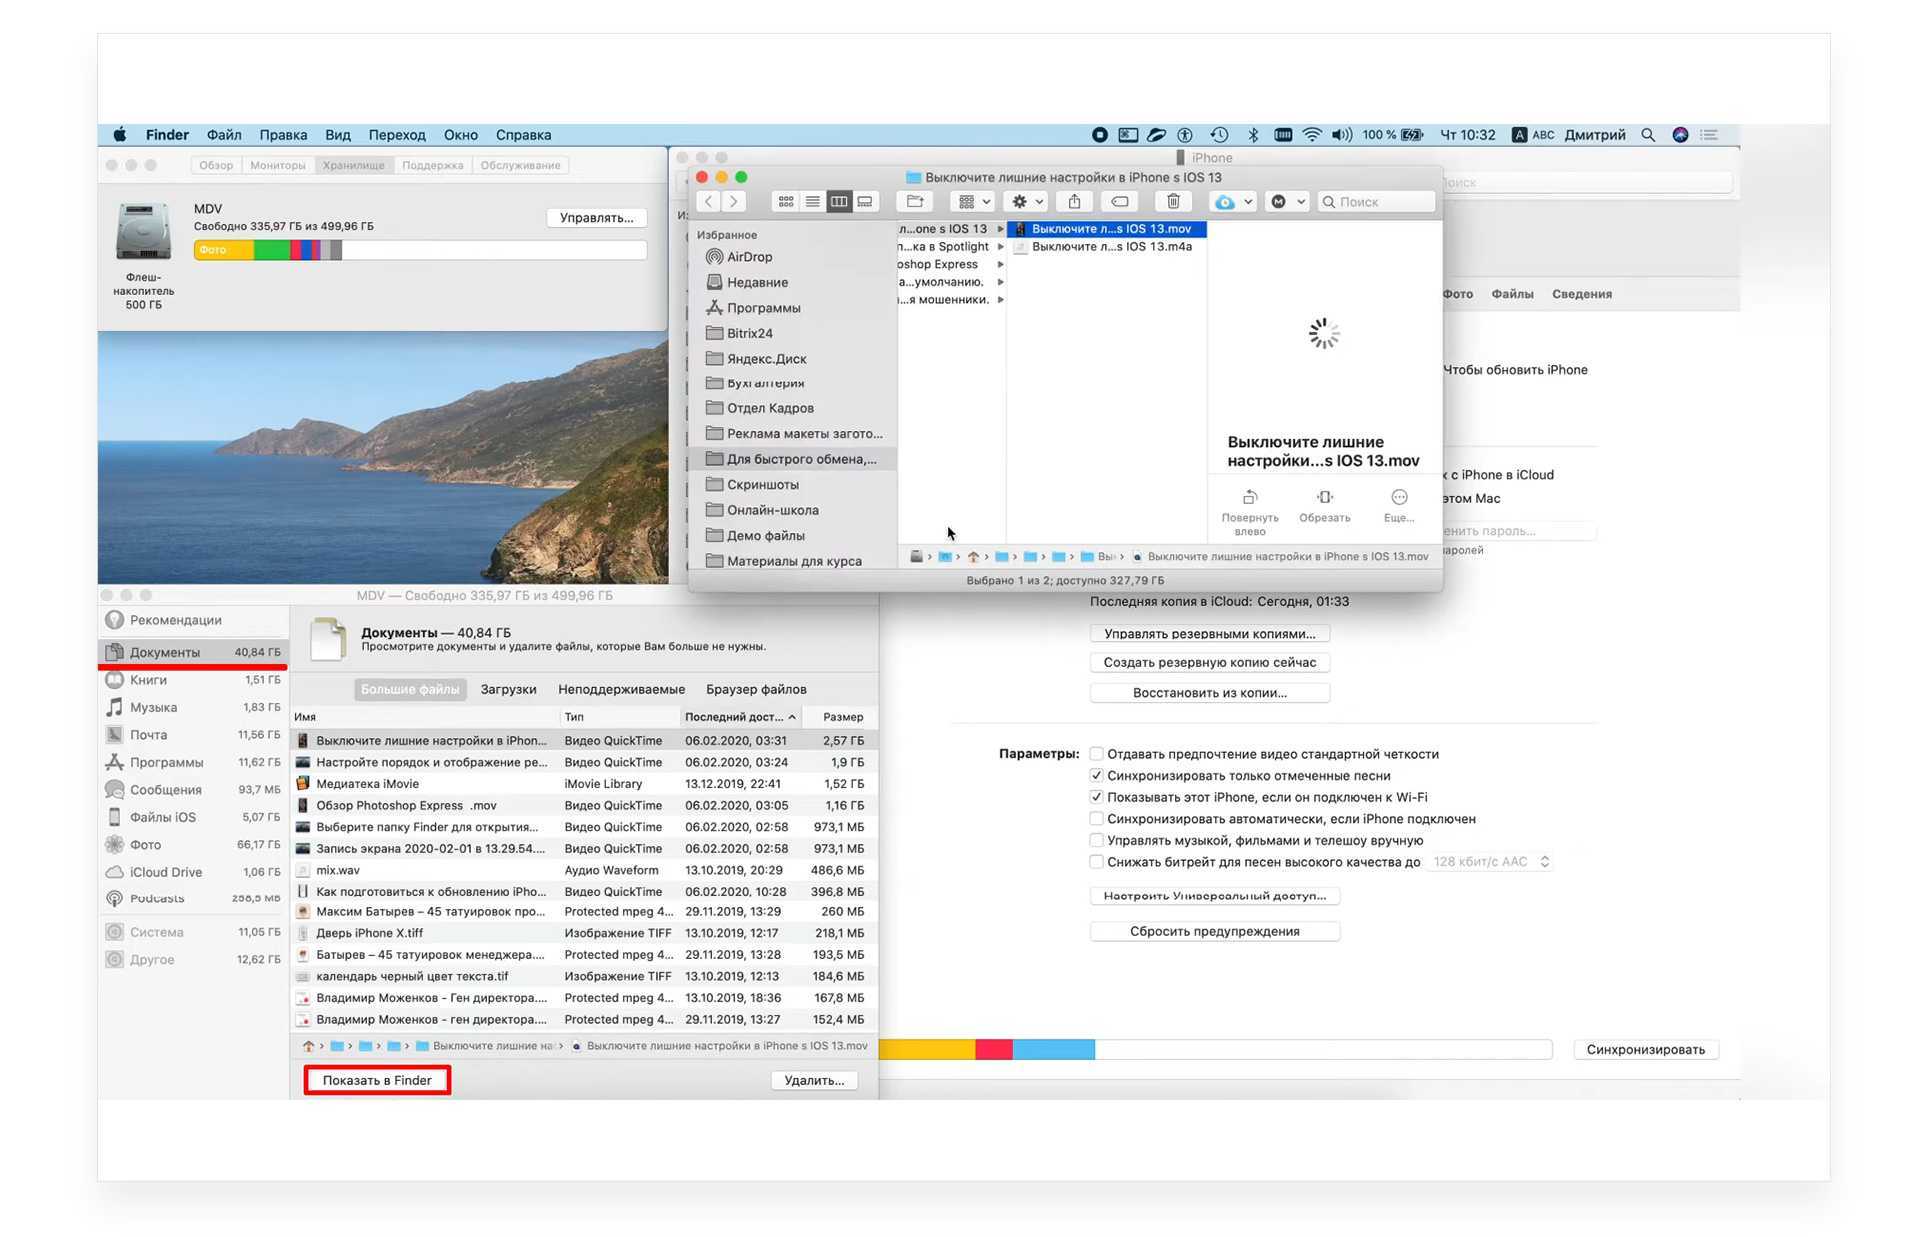Open the gear action dropdown menu

[x=1027, y=202]
